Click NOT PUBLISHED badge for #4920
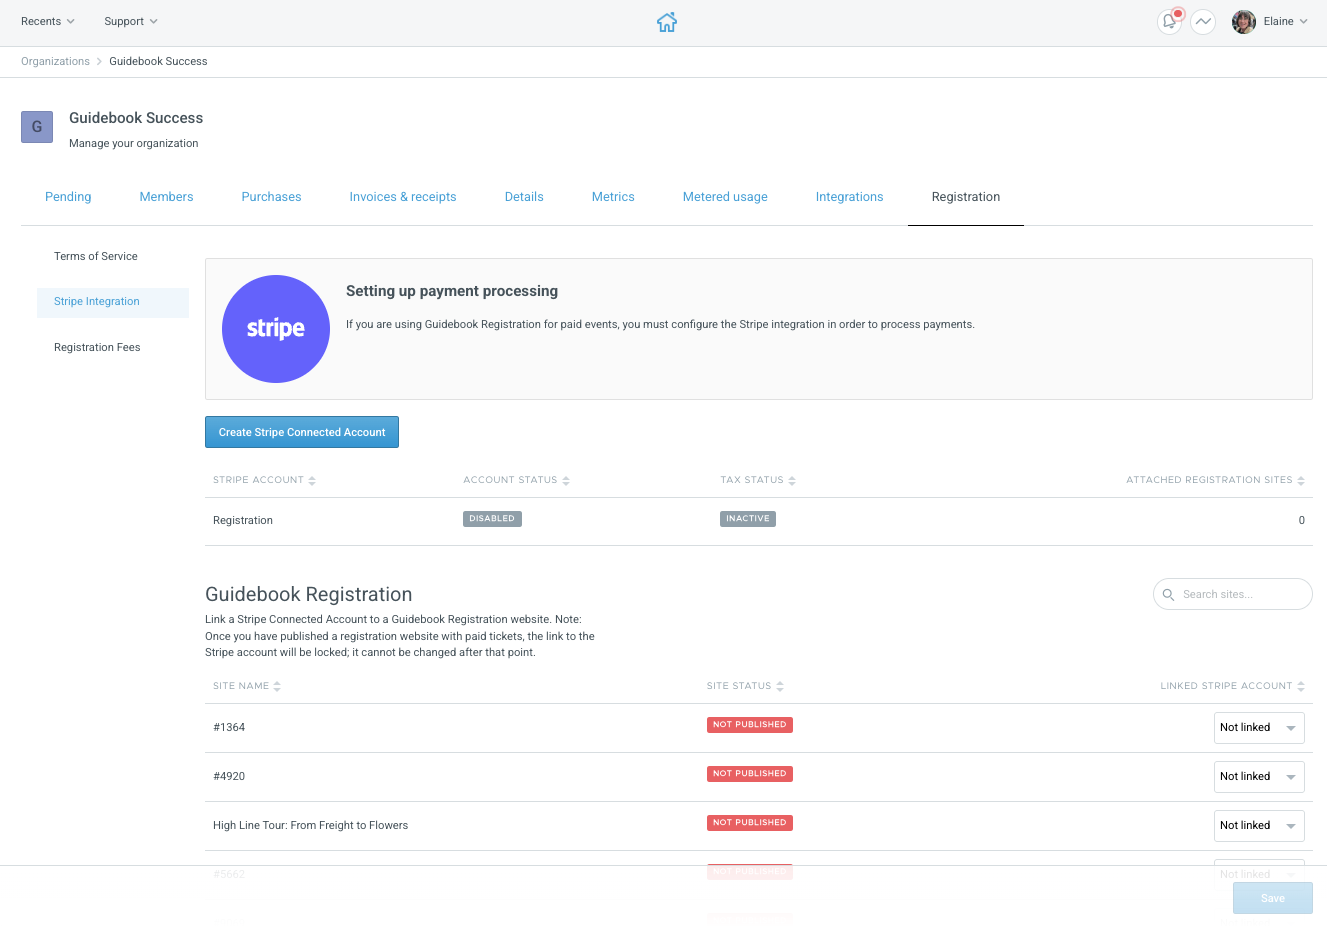1327x926 pixels. point(750,774)
